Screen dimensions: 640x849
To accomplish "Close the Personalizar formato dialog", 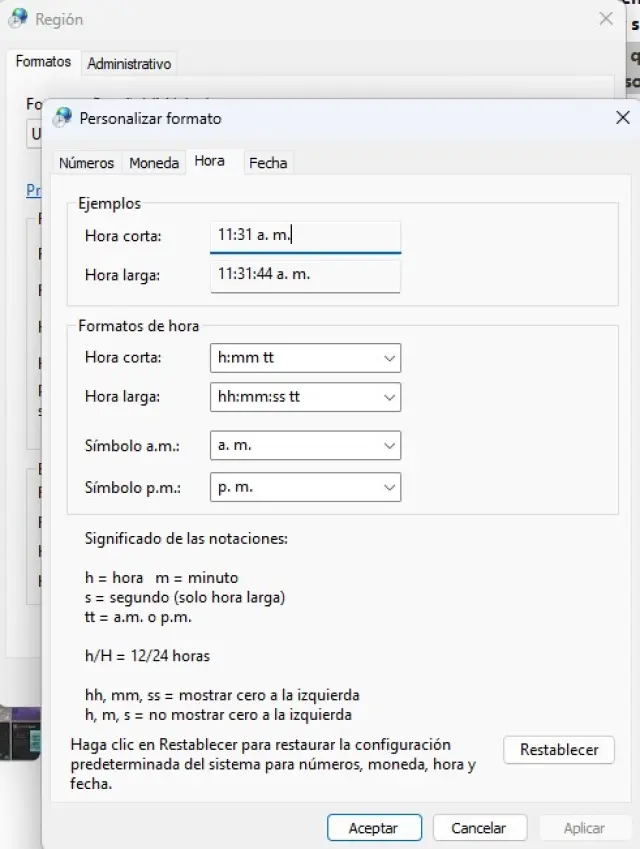I will [x=621, y=118].
